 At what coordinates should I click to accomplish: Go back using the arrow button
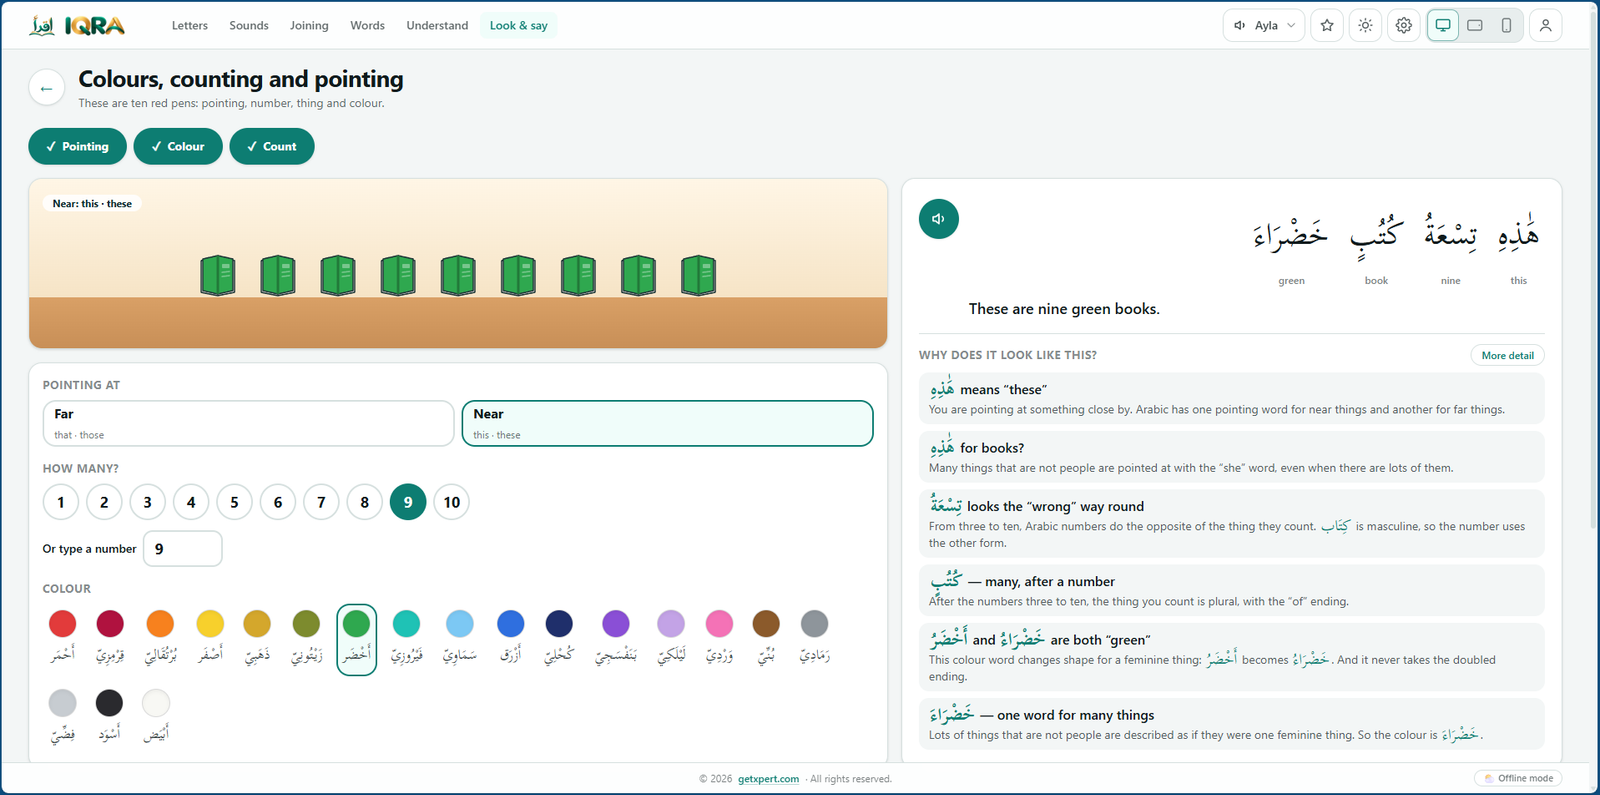point(46,88)
